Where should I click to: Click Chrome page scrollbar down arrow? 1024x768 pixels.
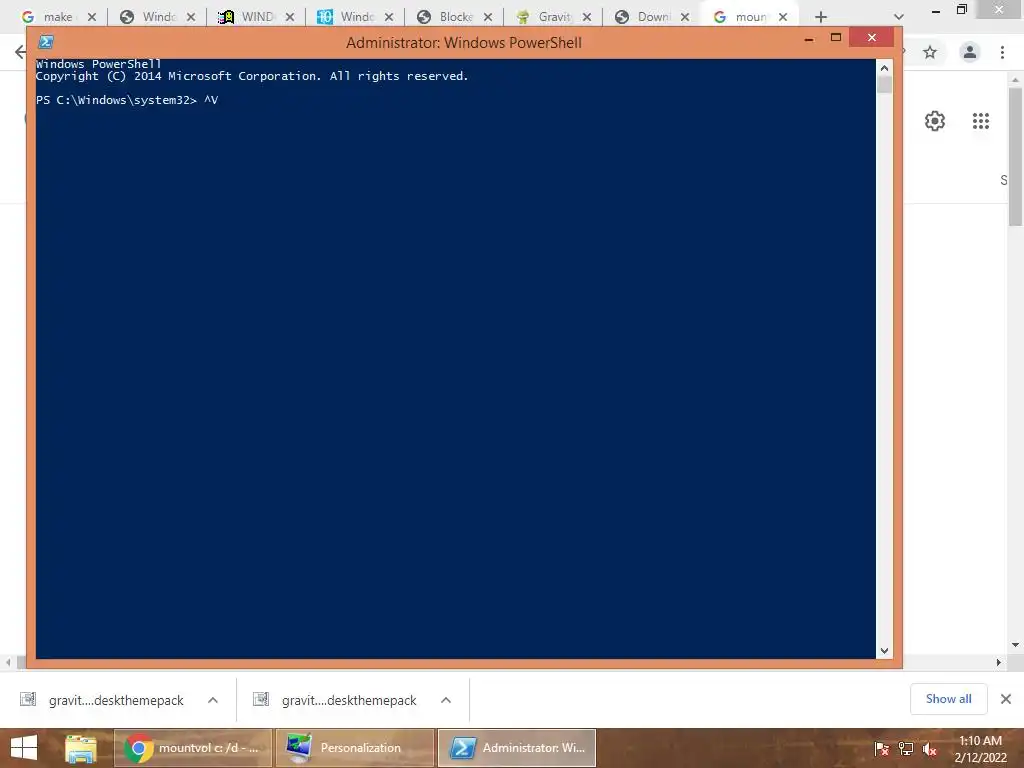[1016, 645]
